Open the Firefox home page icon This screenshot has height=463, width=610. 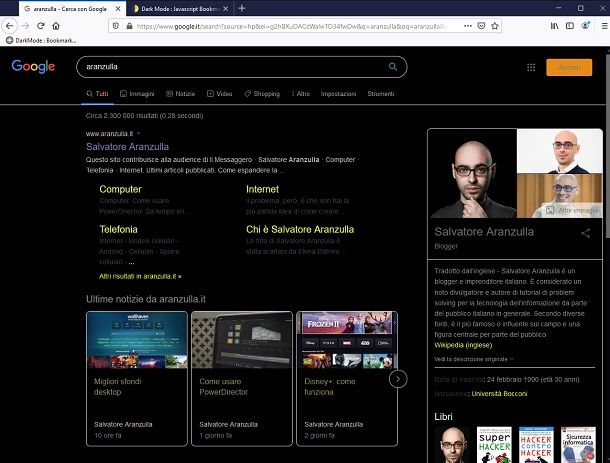coord(56,26)
